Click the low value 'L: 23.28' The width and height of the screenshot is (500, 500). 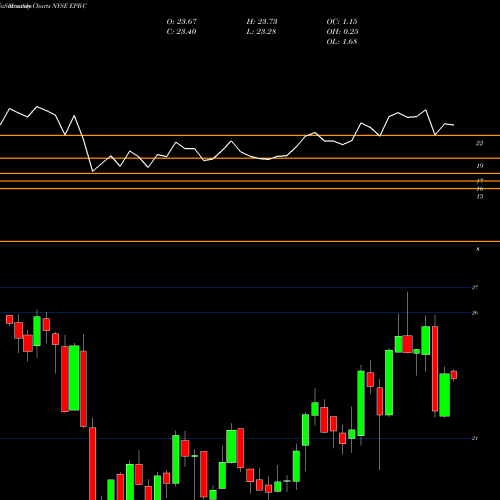pos(261,32)
